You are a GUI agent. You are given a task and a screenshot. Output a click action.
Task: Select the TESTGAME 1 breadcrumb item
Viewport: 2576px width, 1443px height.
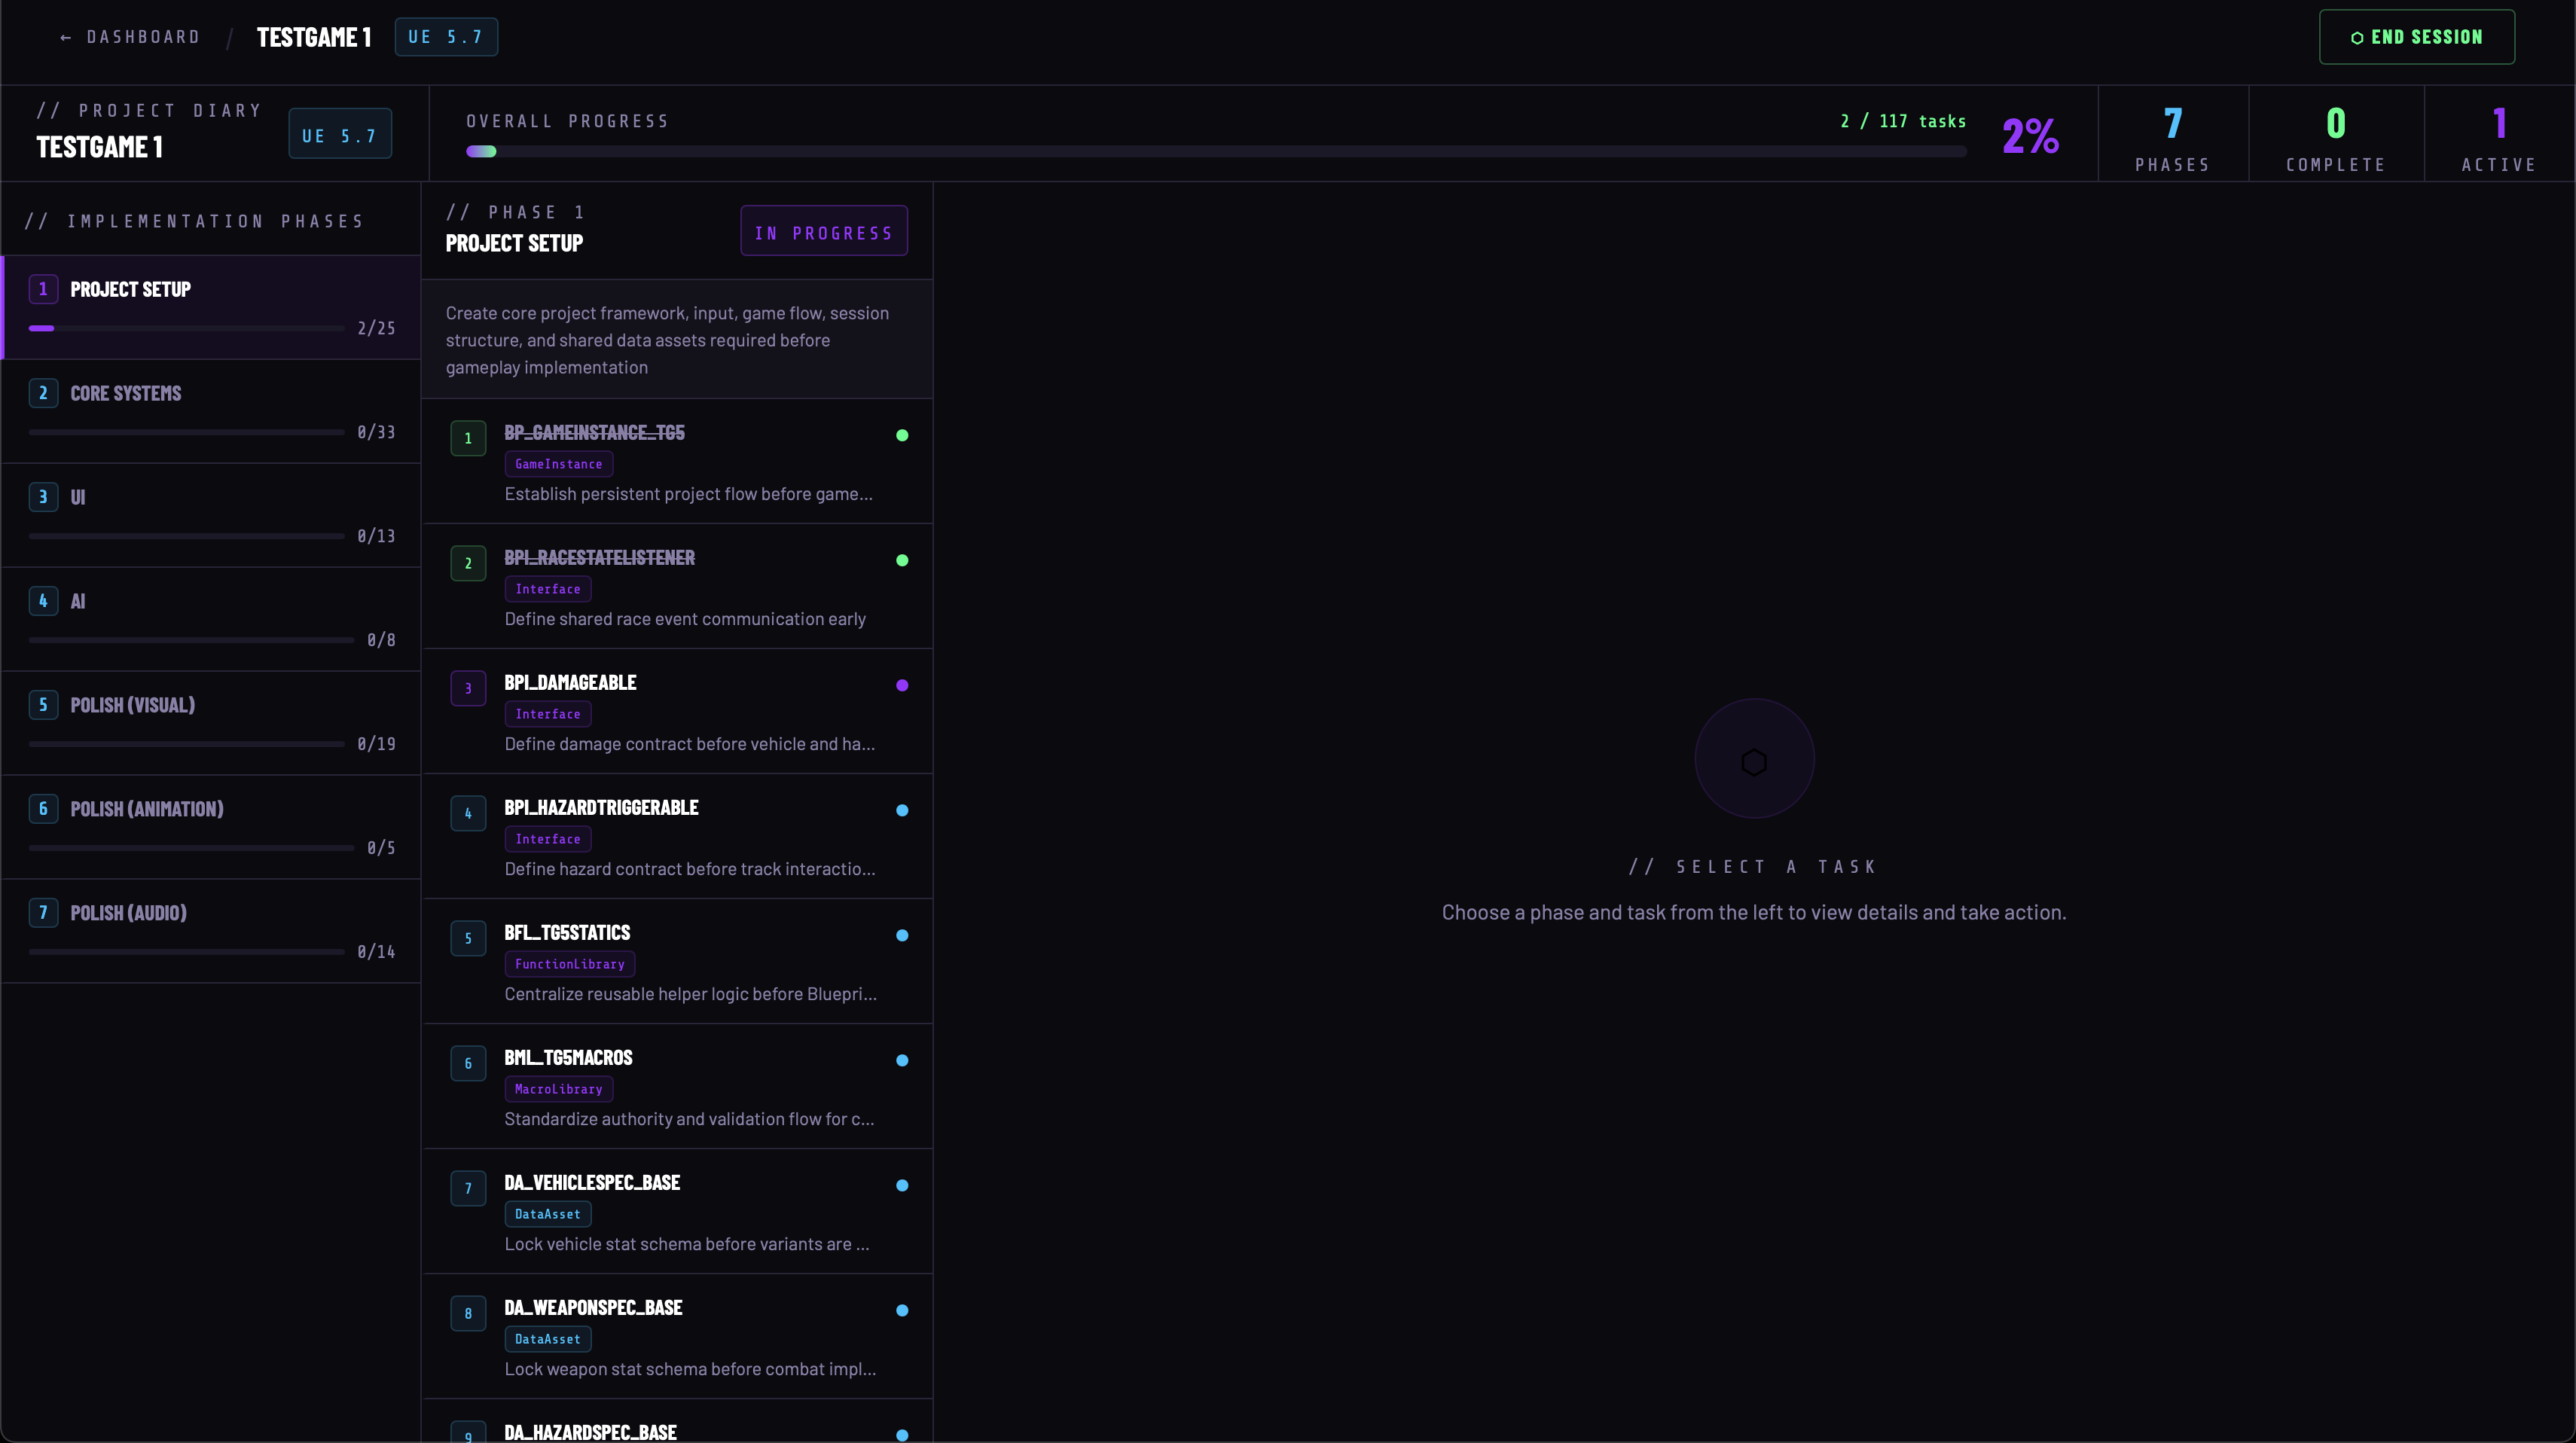[313, 36]
